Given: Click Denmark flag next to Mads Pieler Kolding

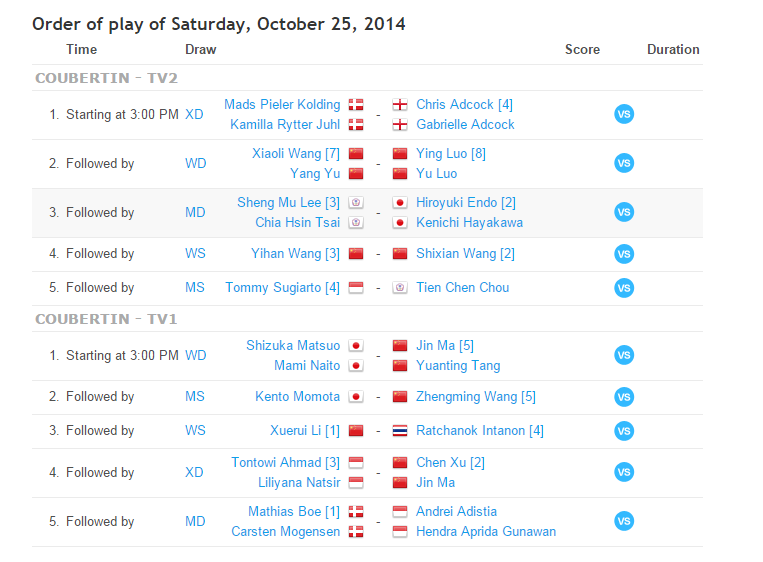Looking at the screenshot, I should coord(355,105).
